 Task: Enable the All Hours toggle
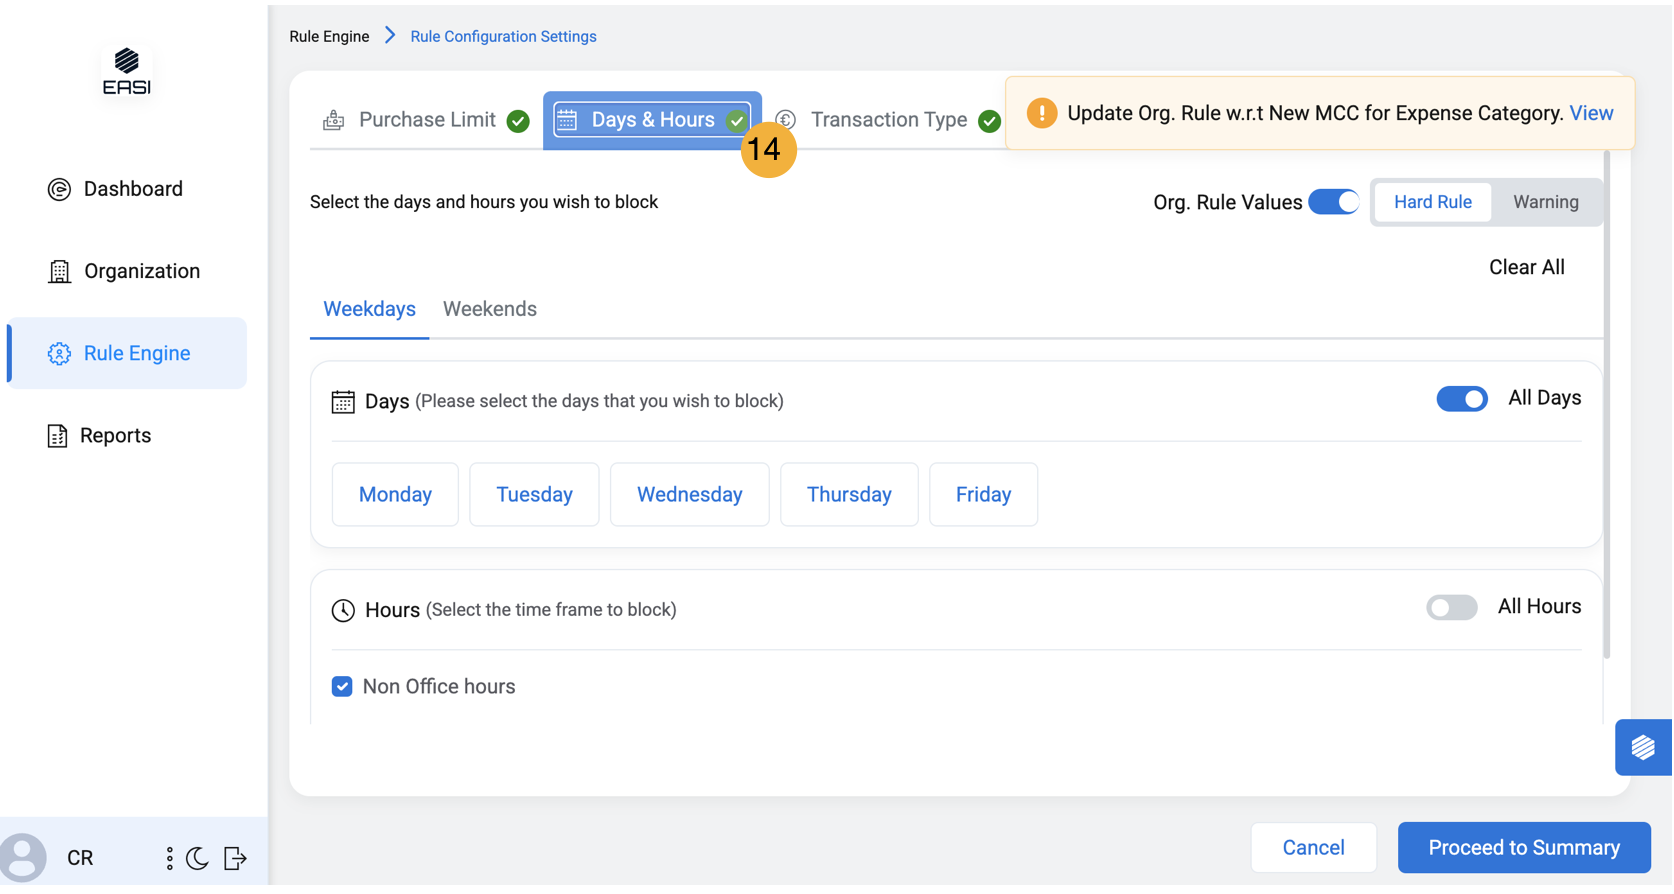(x=1451, y=608)
